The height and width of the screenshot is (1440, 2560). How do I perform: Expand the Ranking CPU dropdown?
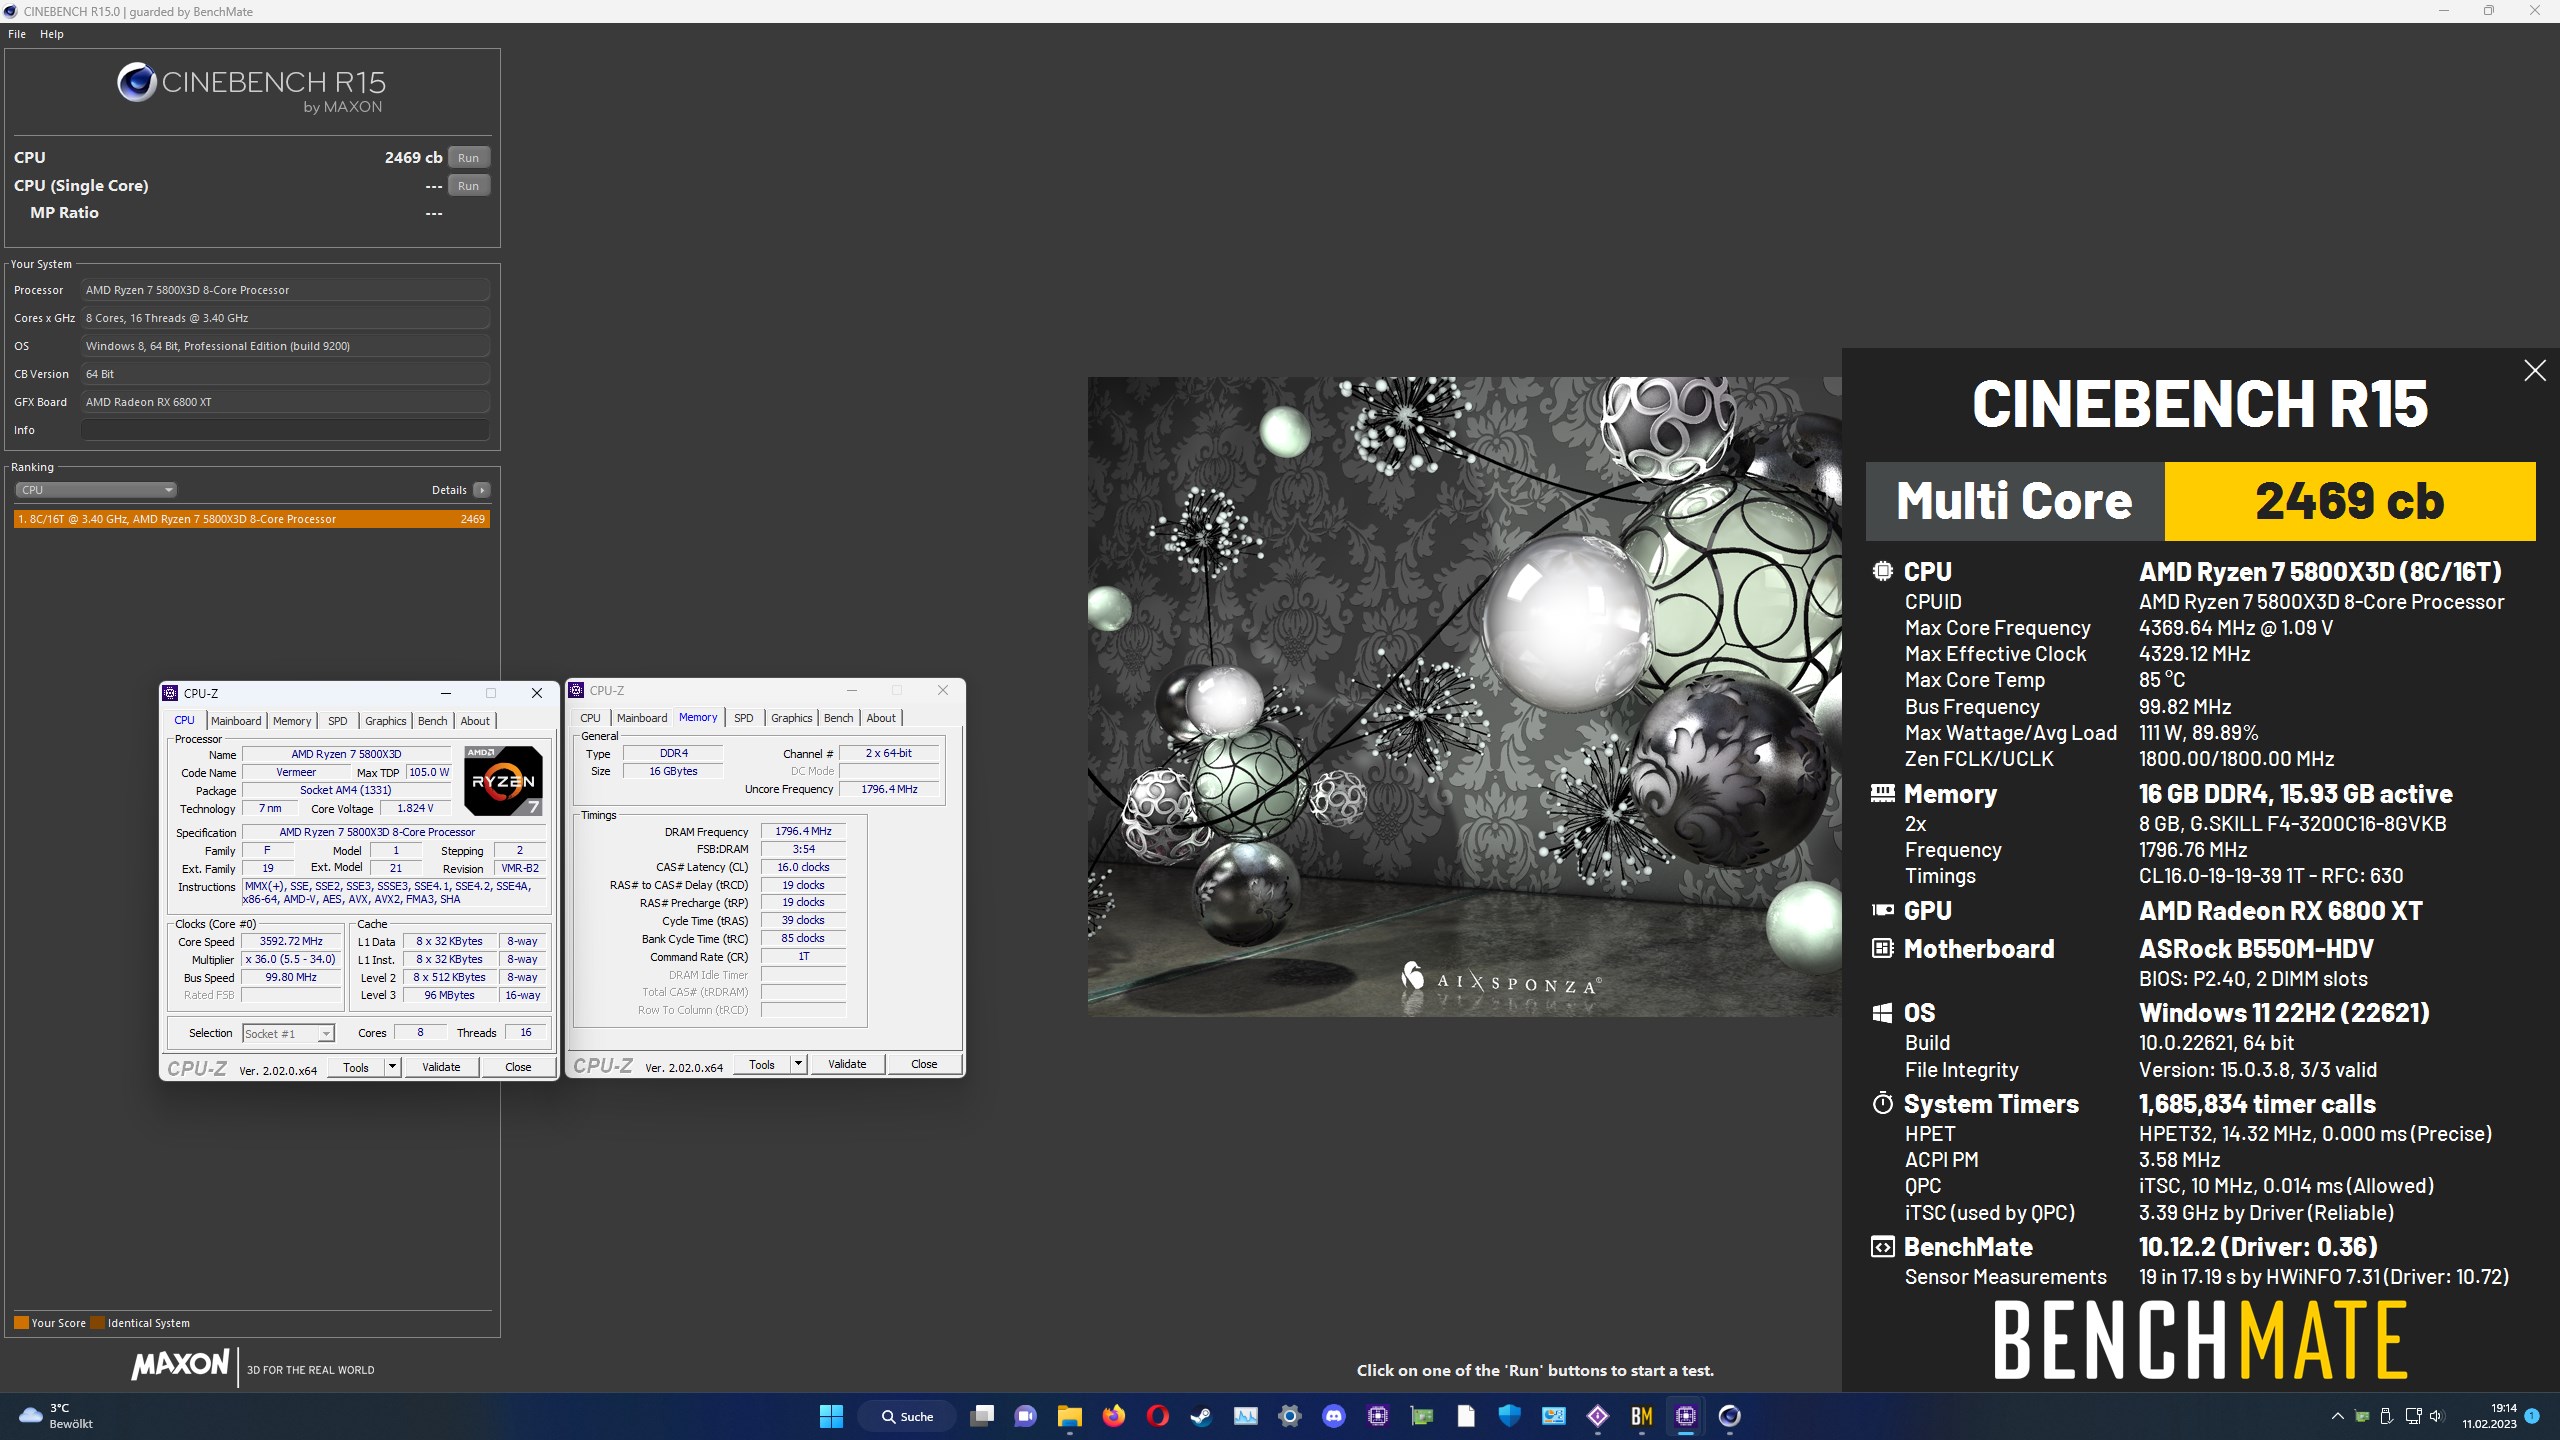coord(97,490)
